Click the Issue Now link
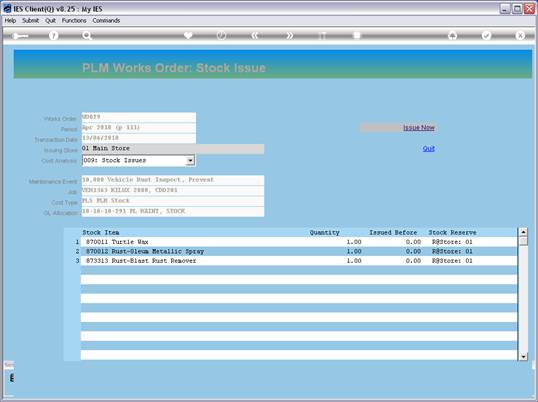 click(419, 128)
